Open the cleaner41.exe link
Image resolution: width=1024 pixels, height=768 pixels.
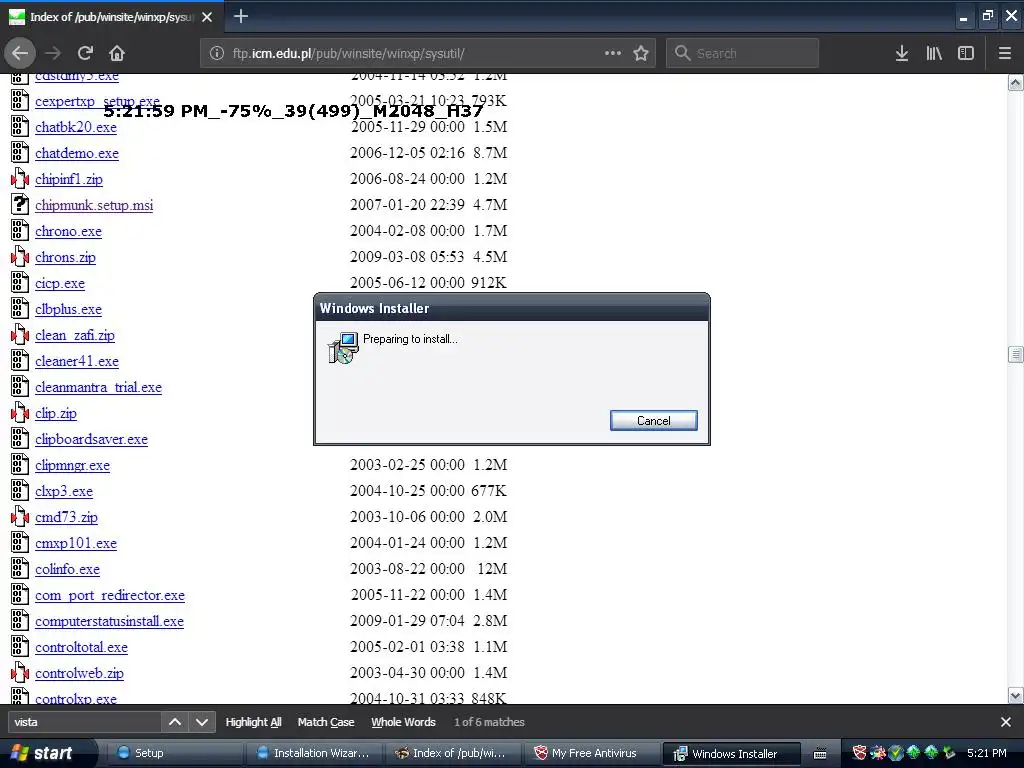(77, 361)
